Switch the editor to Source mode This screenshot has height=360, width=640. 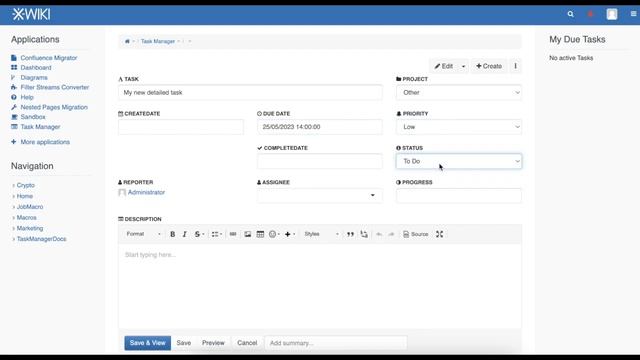pyautogui.click(x=416, y=234)
